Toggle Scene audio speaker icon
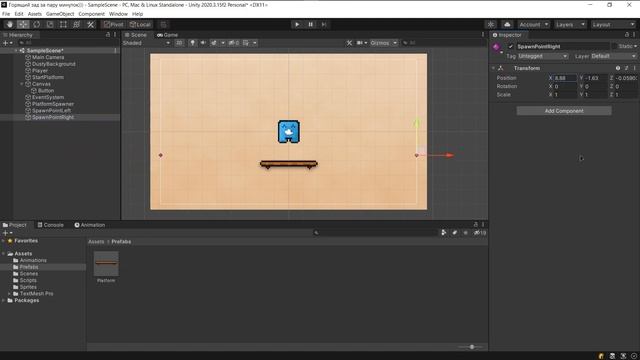Image resolution: width=640 pixels, height=360 pixels. click(203, 43)
